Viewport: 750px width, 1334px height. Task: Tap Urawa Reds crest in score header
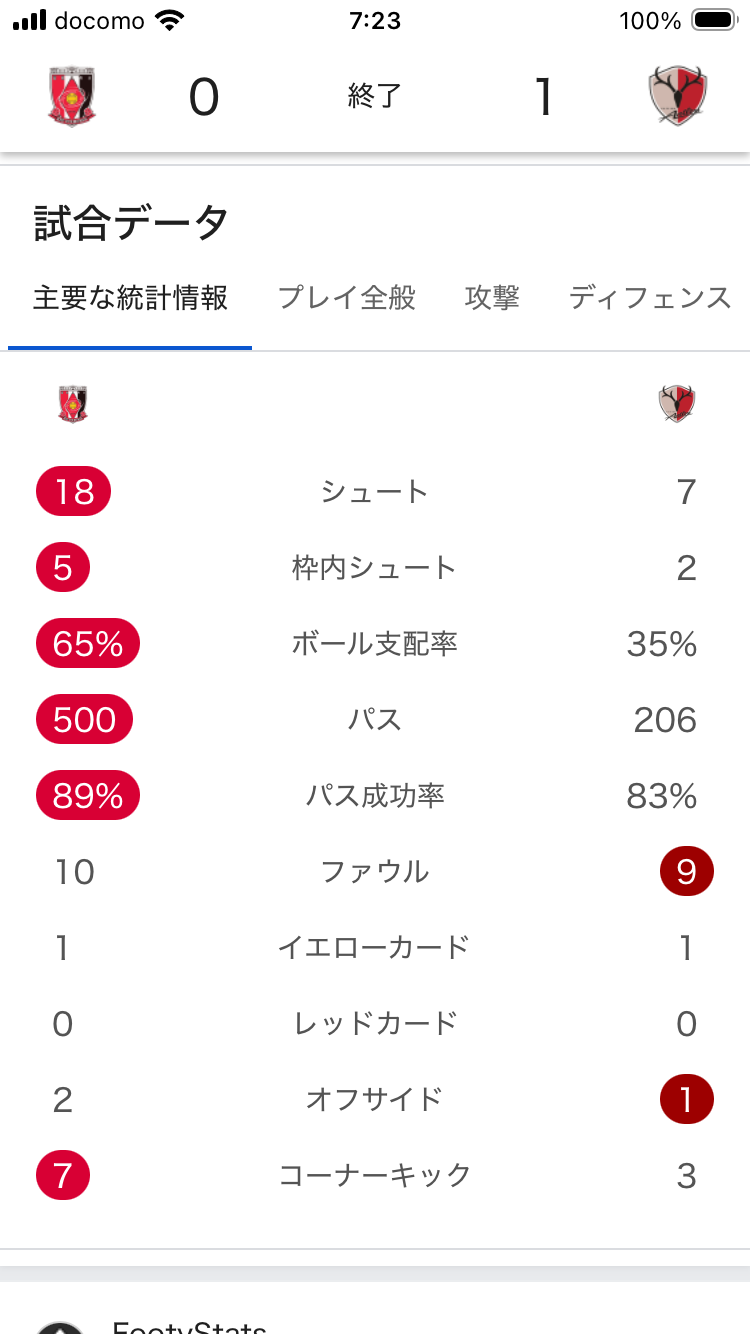tap(72, 97)
